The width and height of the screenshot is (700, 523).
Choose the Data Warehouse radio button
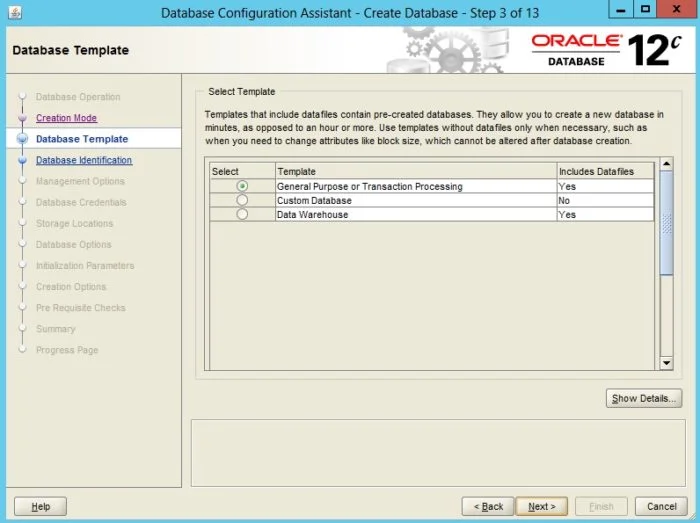[242, 214]
